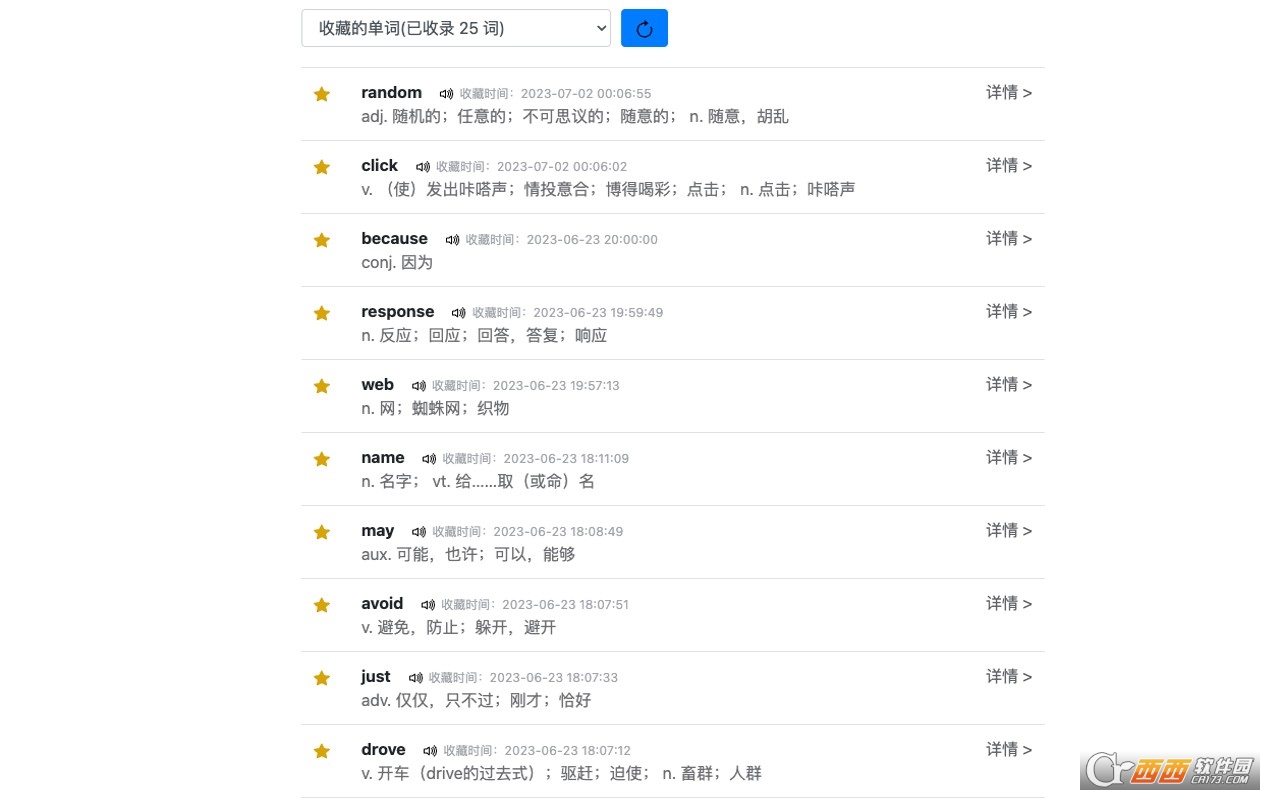Toggle star for avoid
Image resolution: width=1280 pixels, height=800 pixels.
322,605
